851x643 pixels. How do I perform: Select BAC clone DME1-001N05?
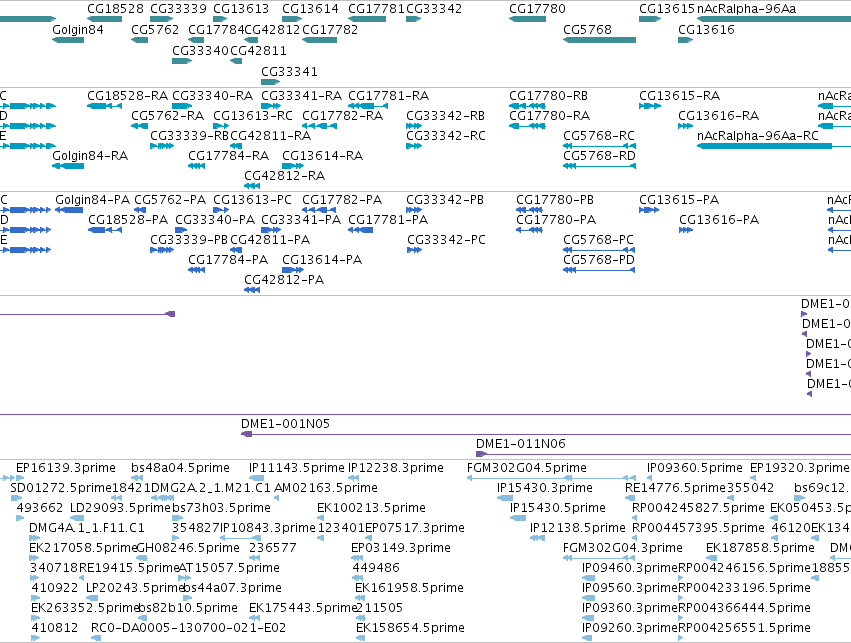[285, 424]
